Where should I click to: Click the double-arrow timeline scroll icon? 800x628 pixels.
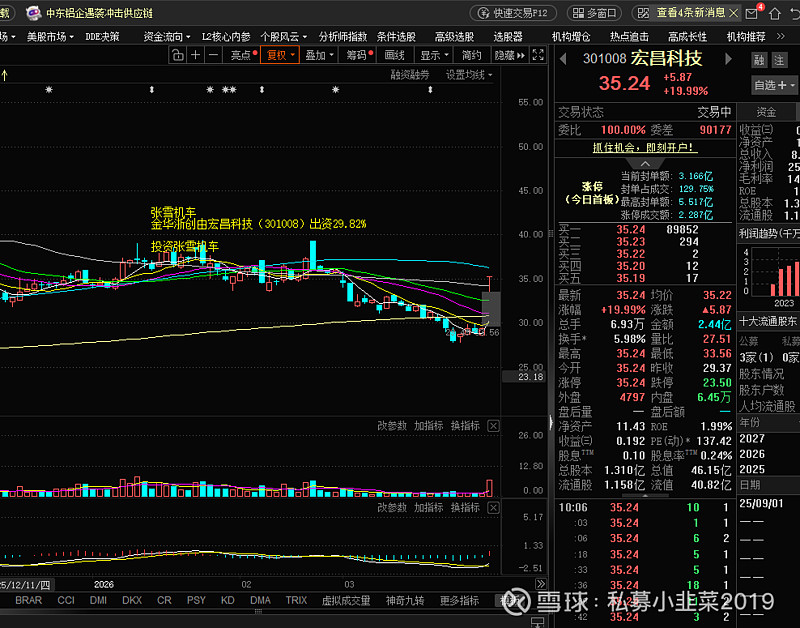pyautogui.click(x=541, y=584)
